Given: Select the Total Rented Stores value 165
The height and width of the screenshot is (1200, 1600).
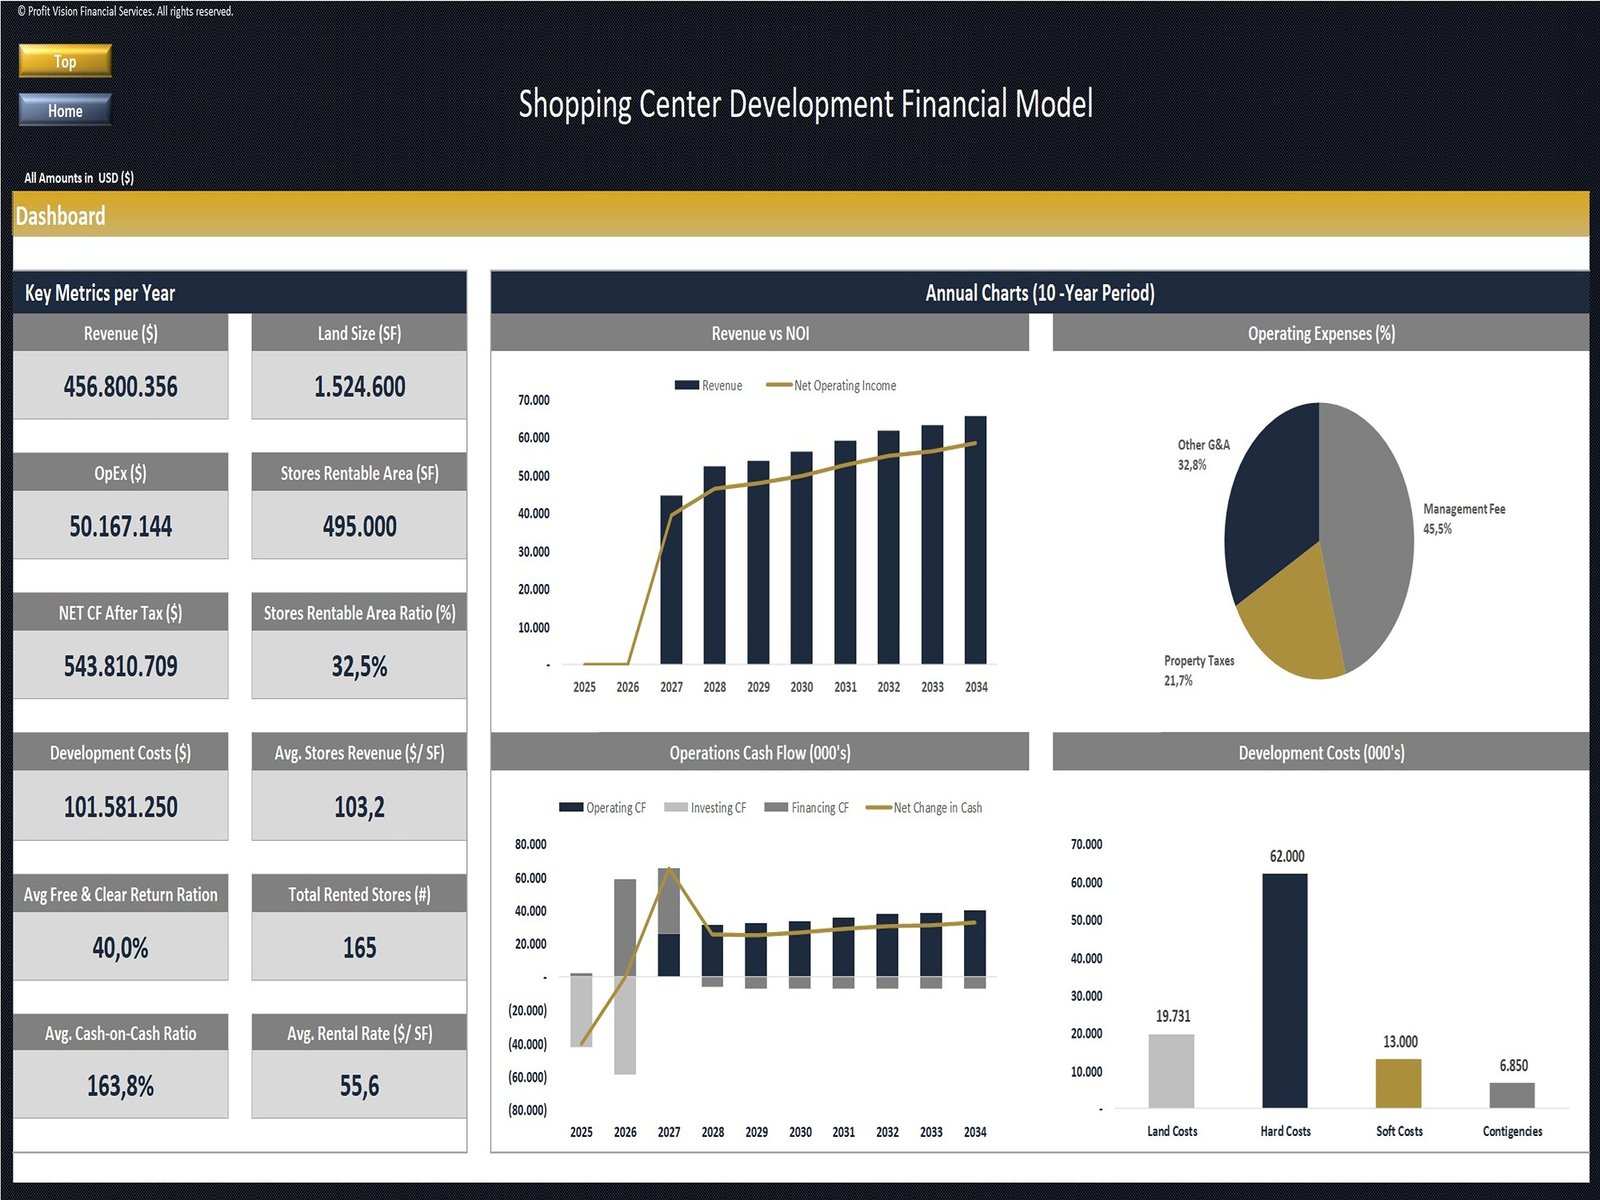Looking at the screenshot, I should click(x=359, y=947).
